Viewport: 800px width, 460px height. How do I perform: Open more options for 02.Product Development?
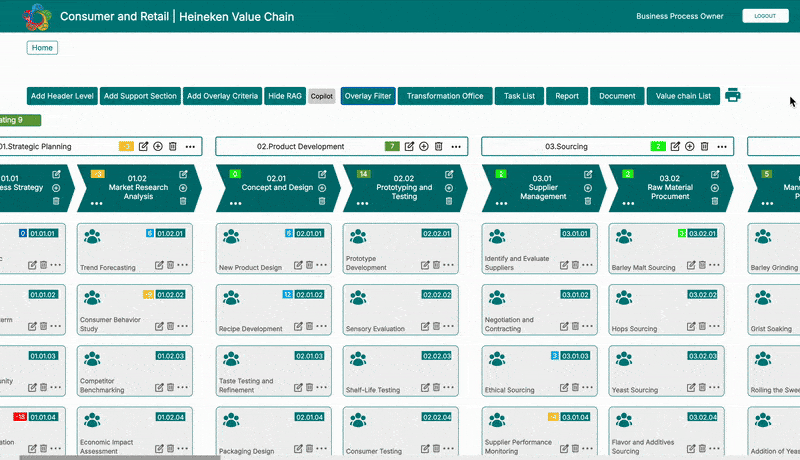(456, 146)
